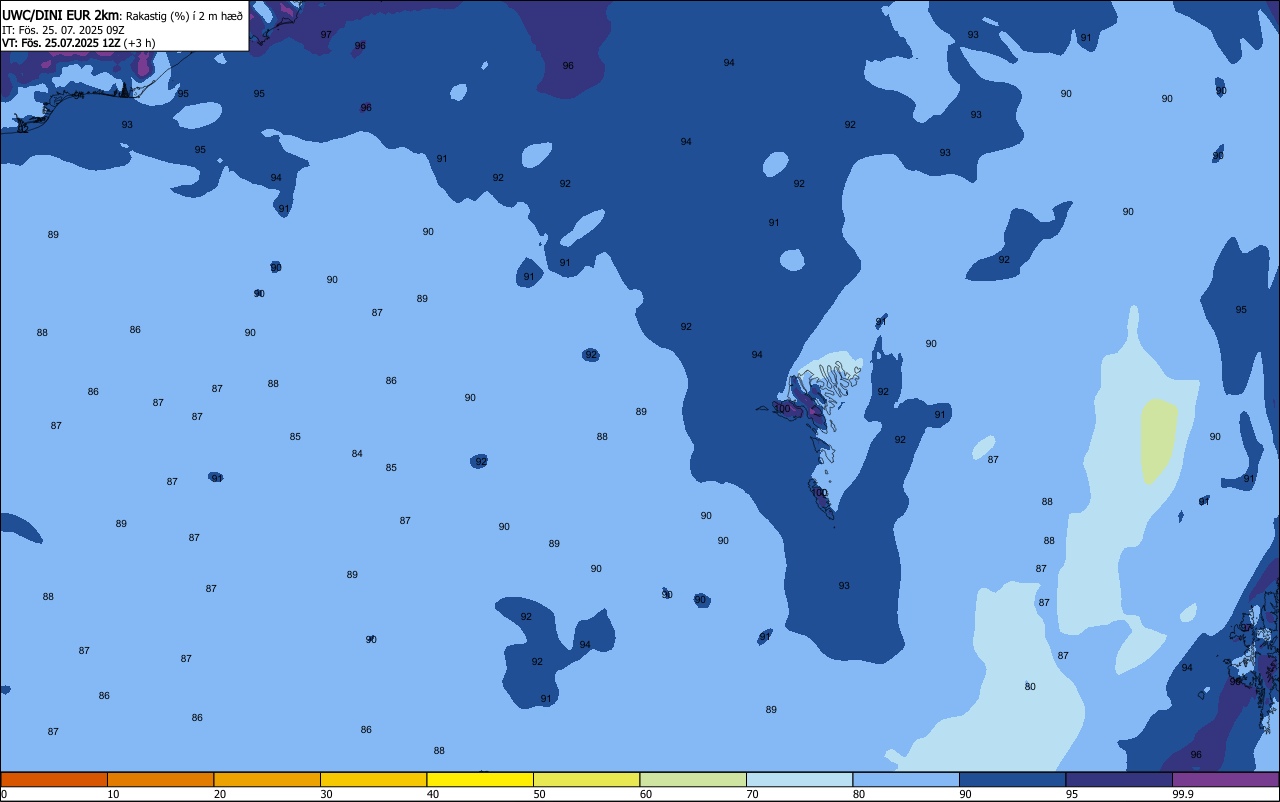
Task: Click the color bar tick label 90
Action: [x=965, y=794]
